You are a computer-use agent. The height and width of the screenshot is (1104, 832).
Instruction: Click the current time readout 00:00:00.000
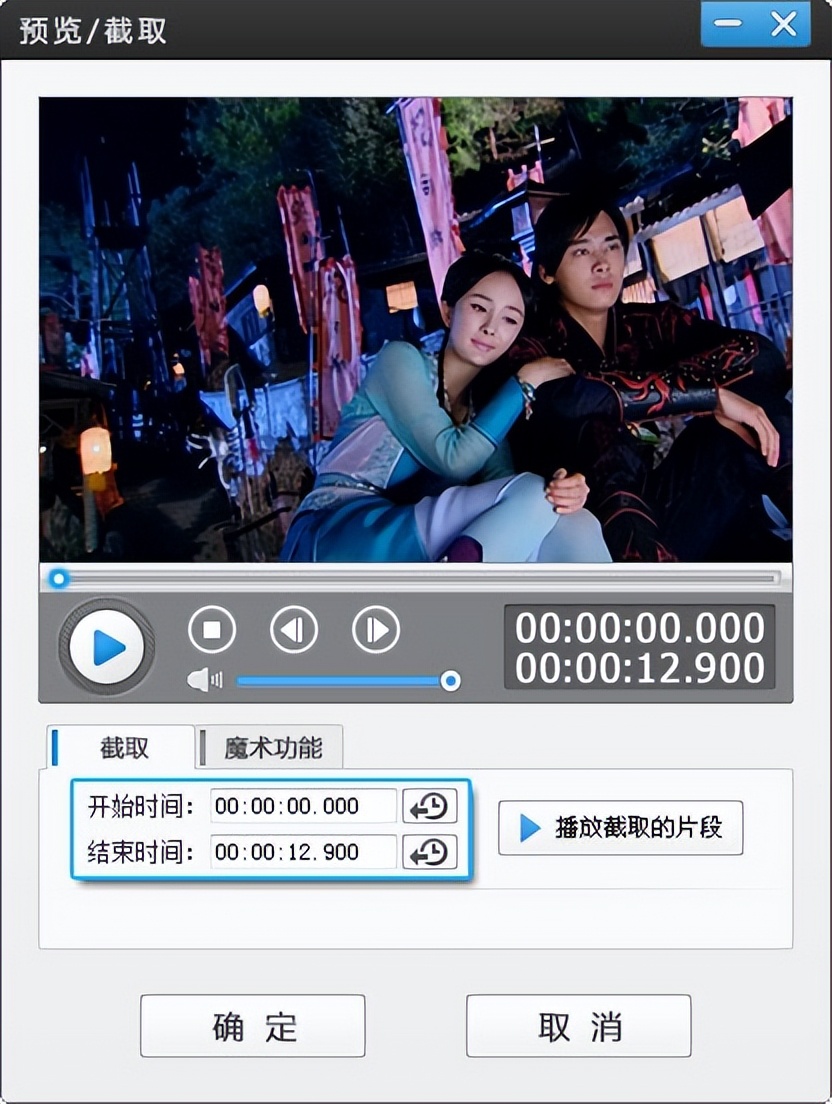click(640, 627)
